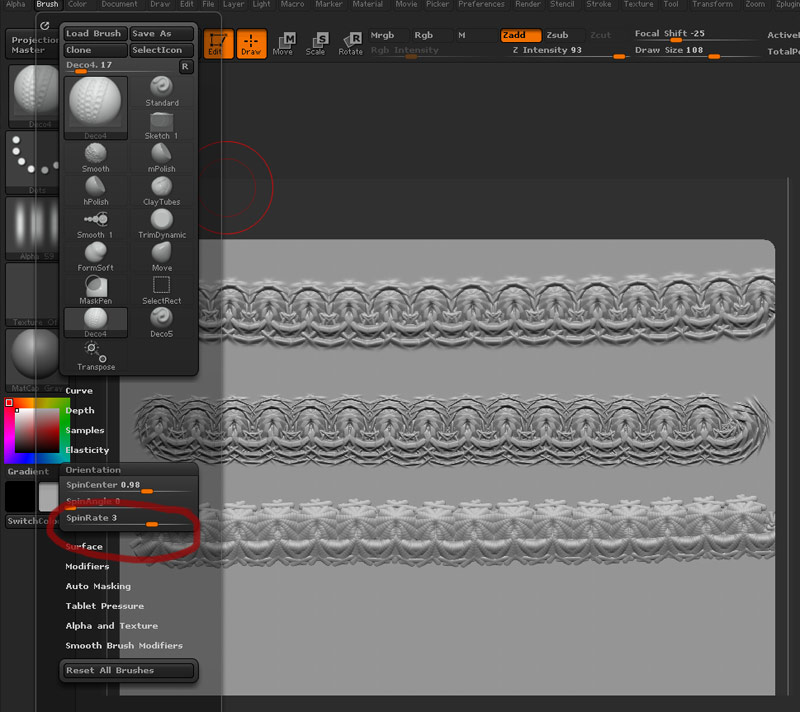Pick the Transpose brush
Viewport: 800px width, 712px height.
point(95,356)
